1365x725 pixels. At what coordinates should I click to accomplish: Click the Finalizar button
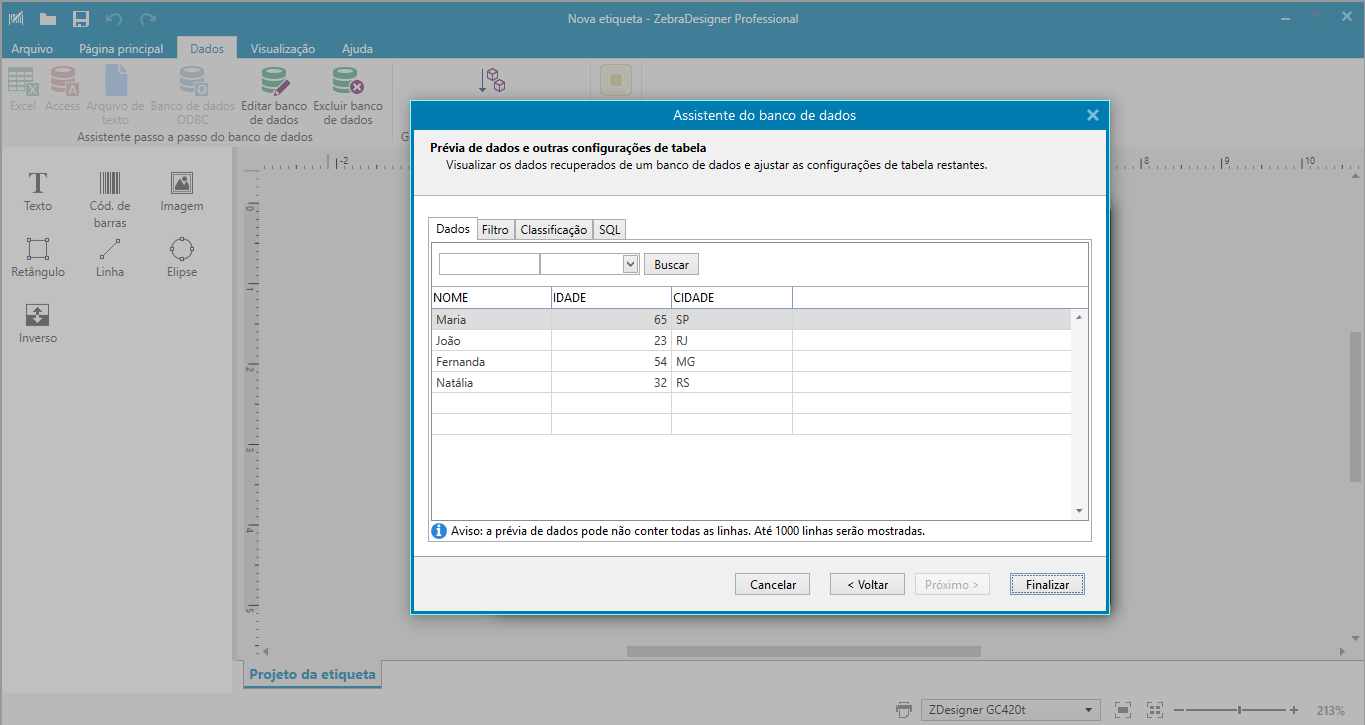tap(1046, 583)
